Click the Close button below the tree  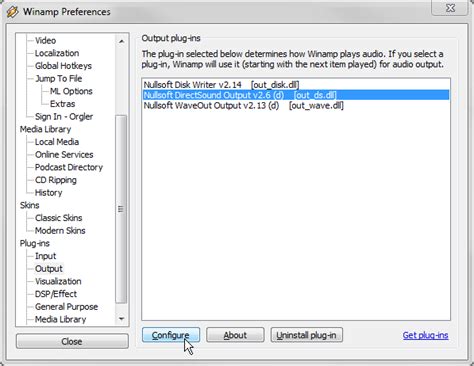tap(72, 341)
